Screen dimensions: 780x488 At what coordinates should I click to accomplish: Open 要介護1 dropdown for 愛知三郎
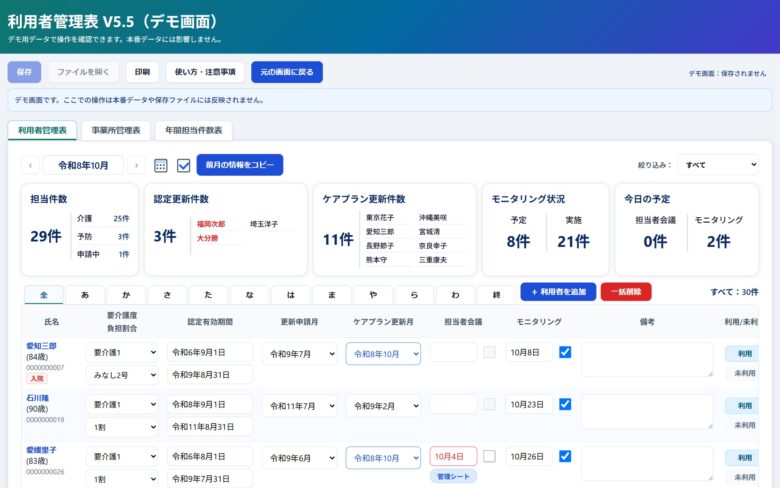[122, 352]
